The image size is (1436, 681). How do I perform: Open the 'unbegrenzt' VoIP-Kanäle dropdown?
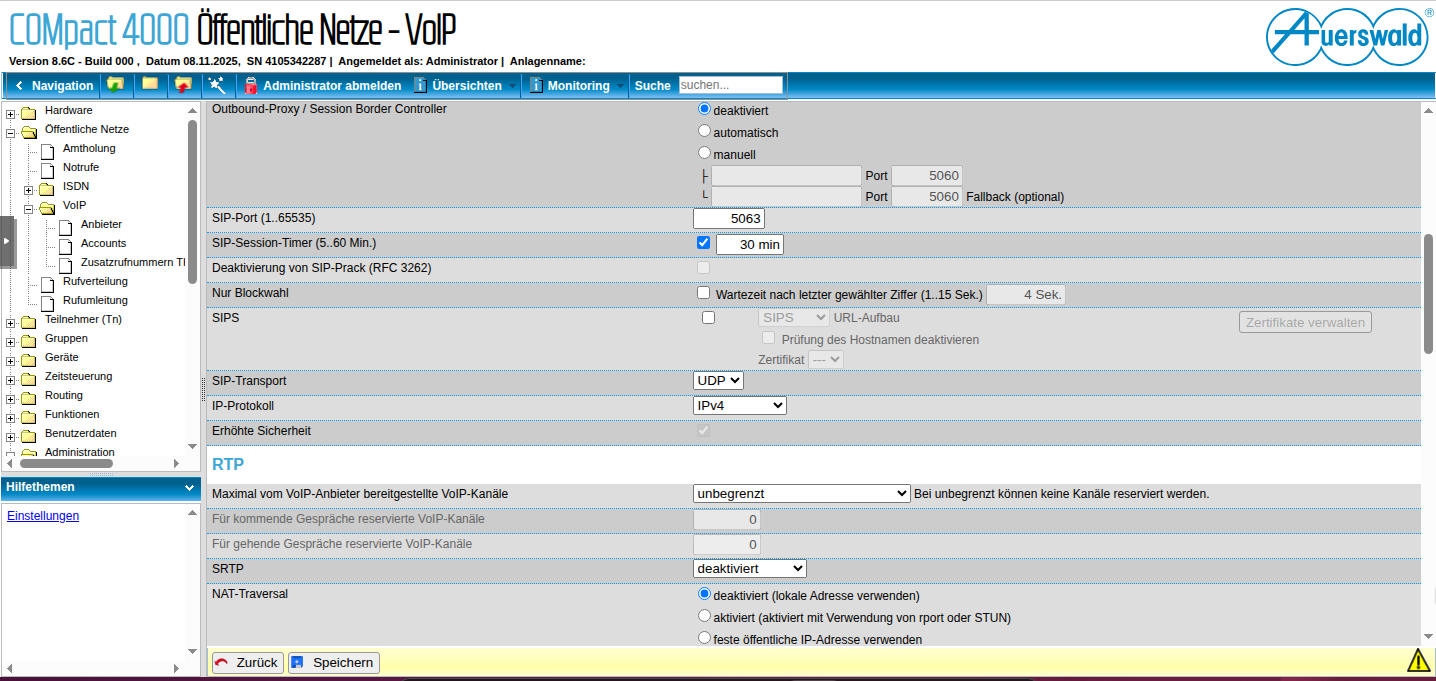point(801,493)
